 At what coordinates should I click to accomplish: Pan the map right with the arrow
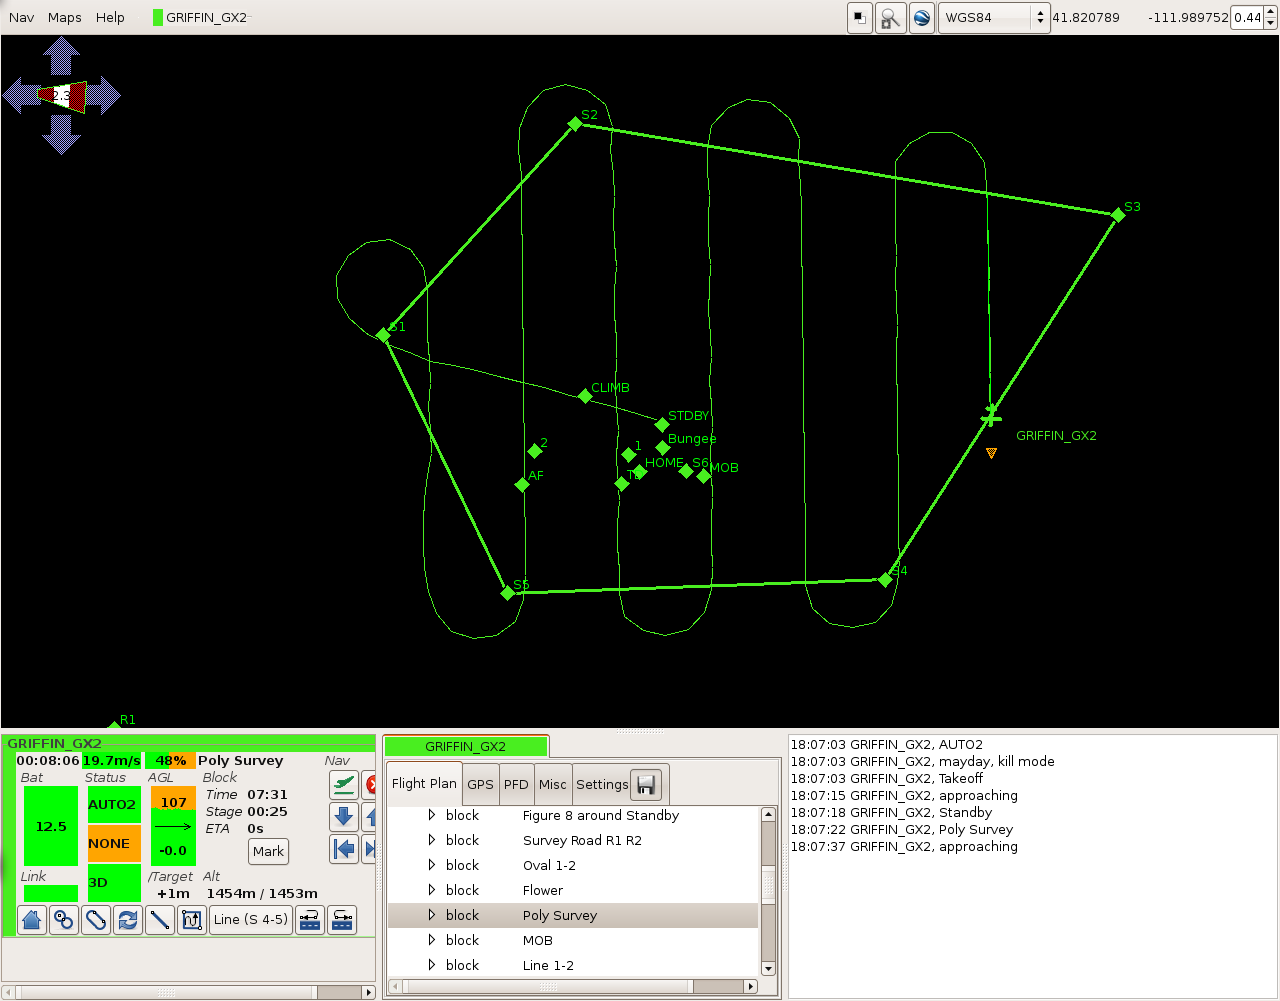[x=103, y=96]
